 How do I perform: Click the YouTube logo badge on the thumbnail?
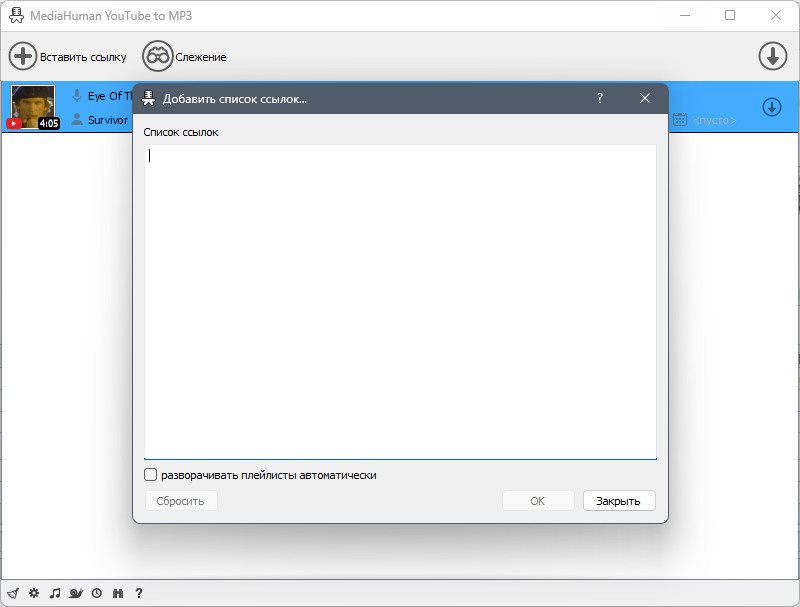14,123
